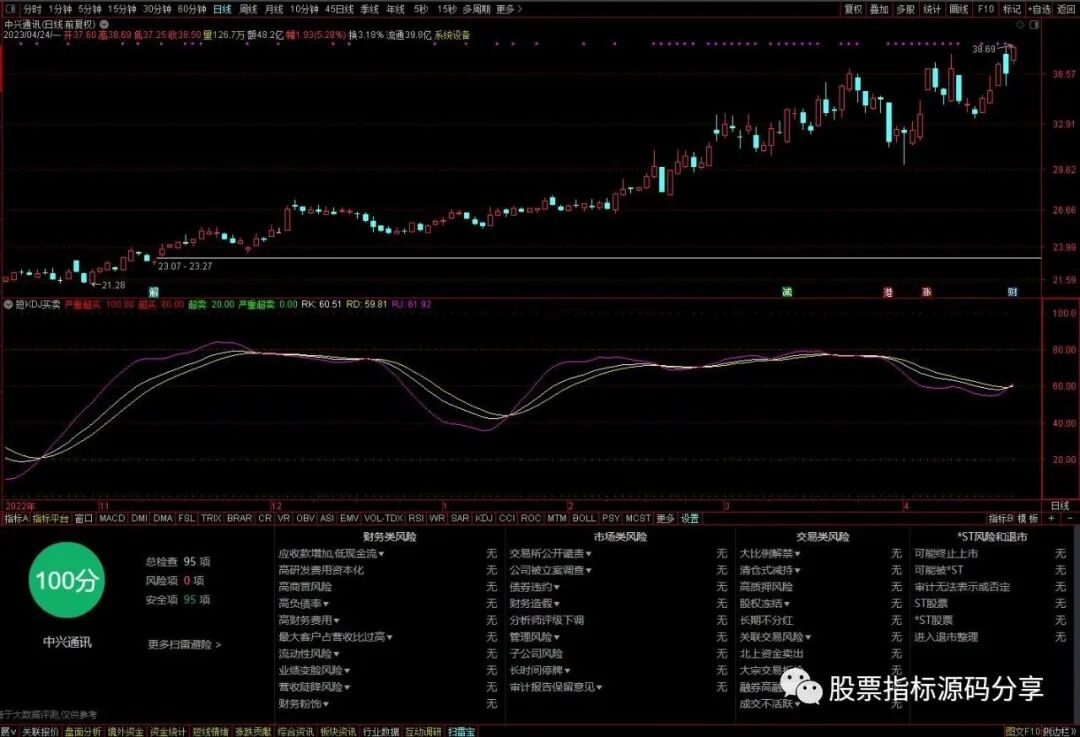Open 设置 in the indicator bar
The image size is (1080, 737).
690,518
